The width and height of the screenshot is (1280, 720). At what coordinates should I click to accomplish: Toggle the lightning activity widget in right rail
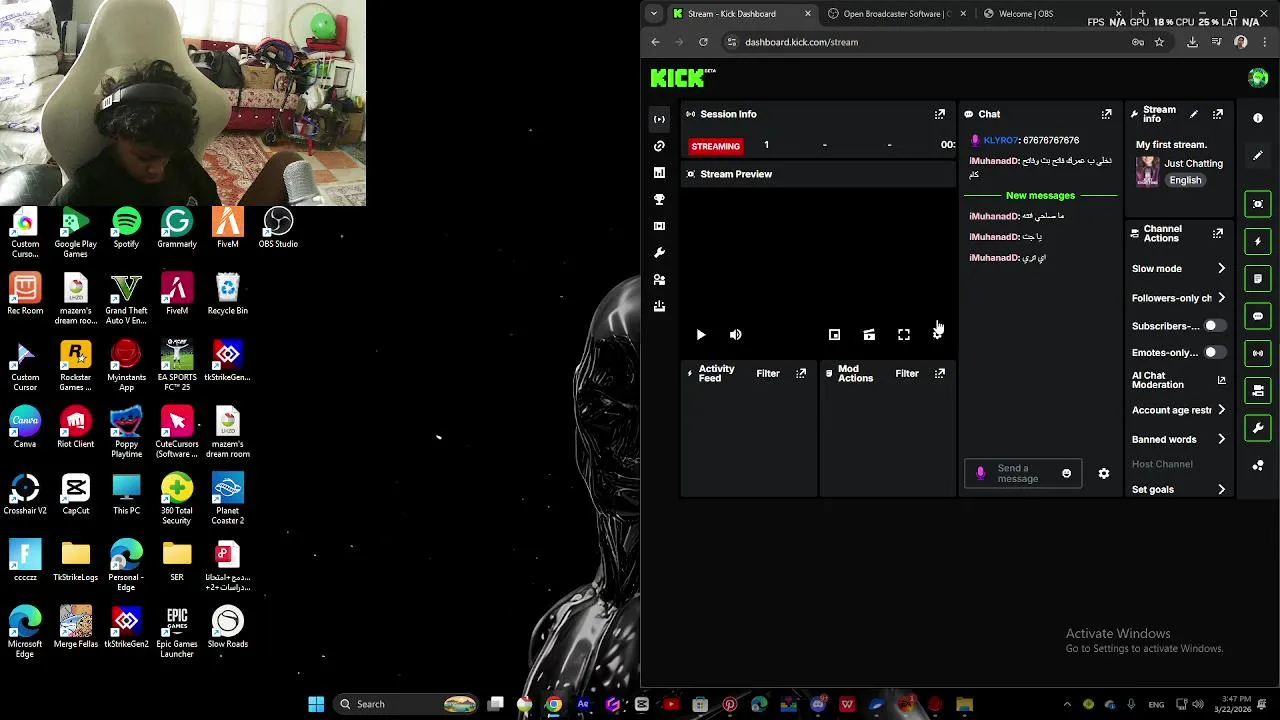click(1258, 241)
